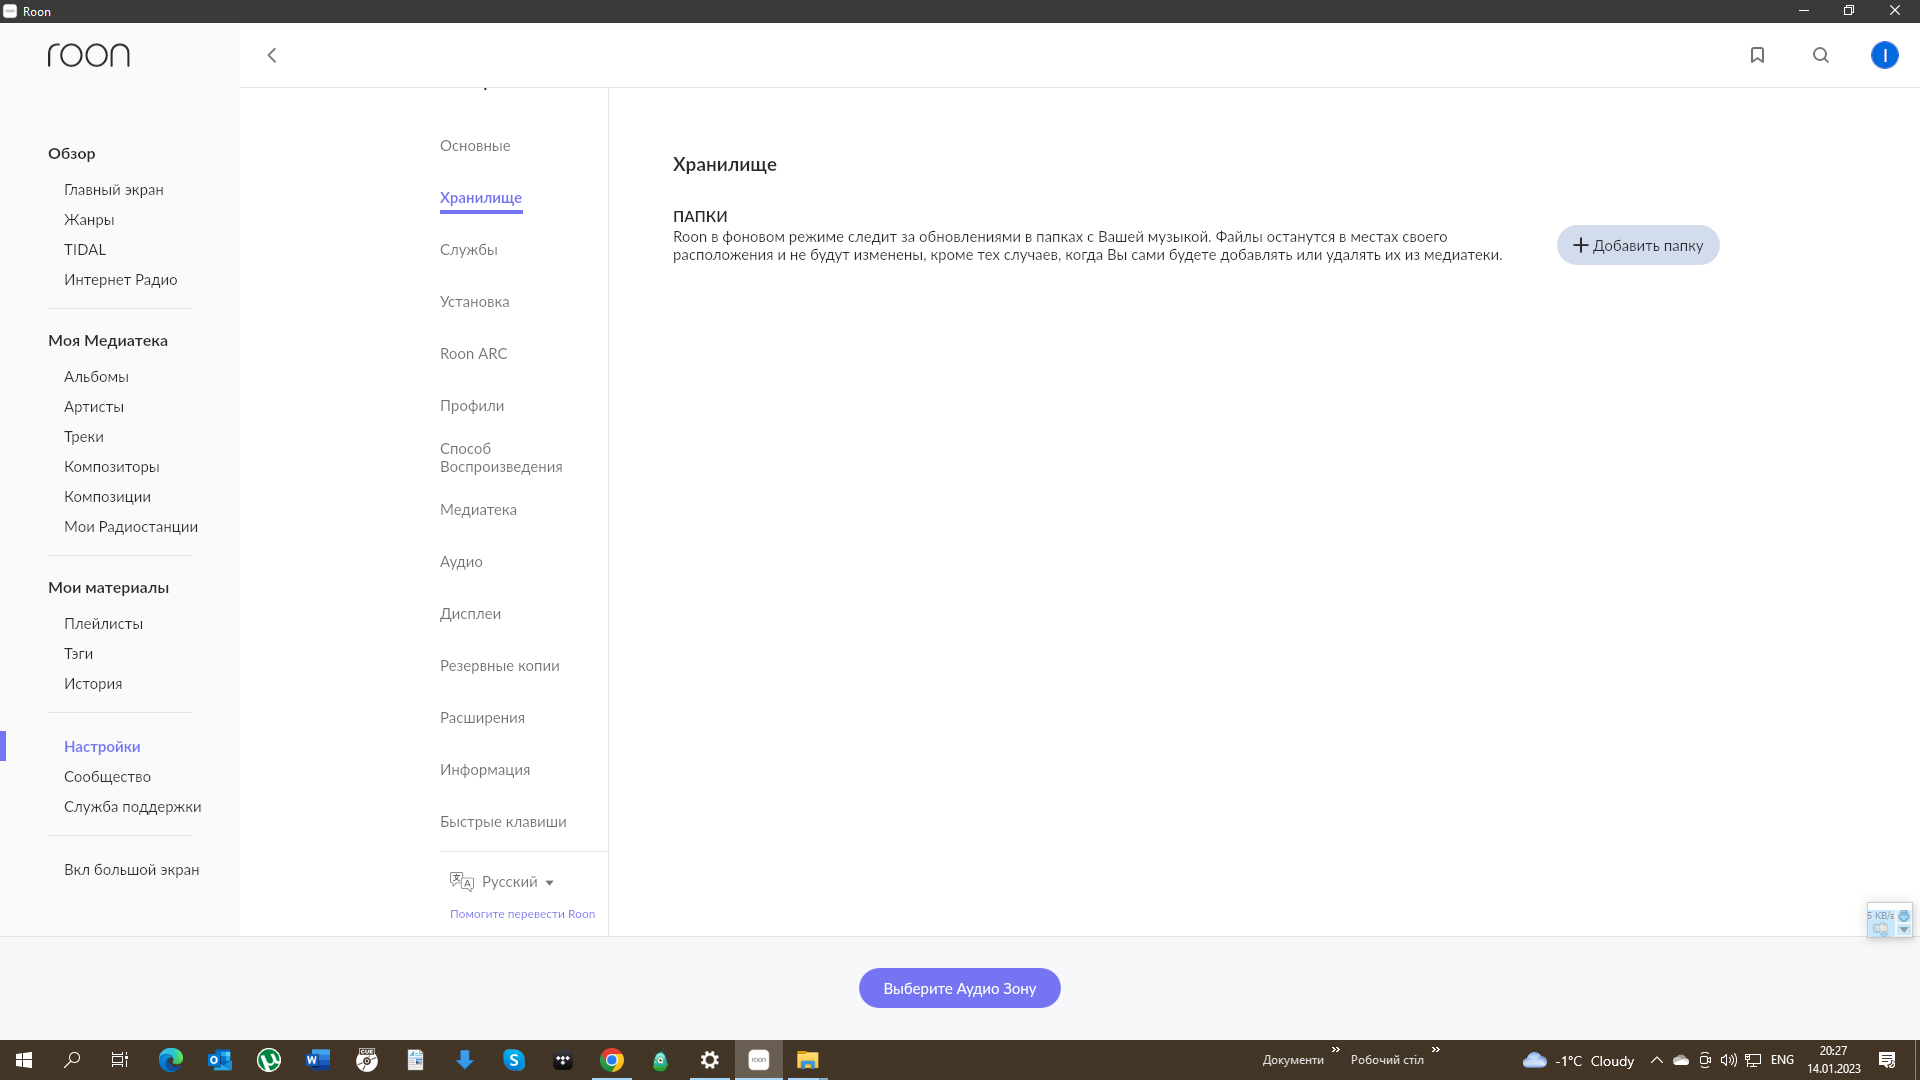Show hidden system tray icons
Image resolution: width=1920 pixels, height=1080 pixels.
(1657, 1060)
